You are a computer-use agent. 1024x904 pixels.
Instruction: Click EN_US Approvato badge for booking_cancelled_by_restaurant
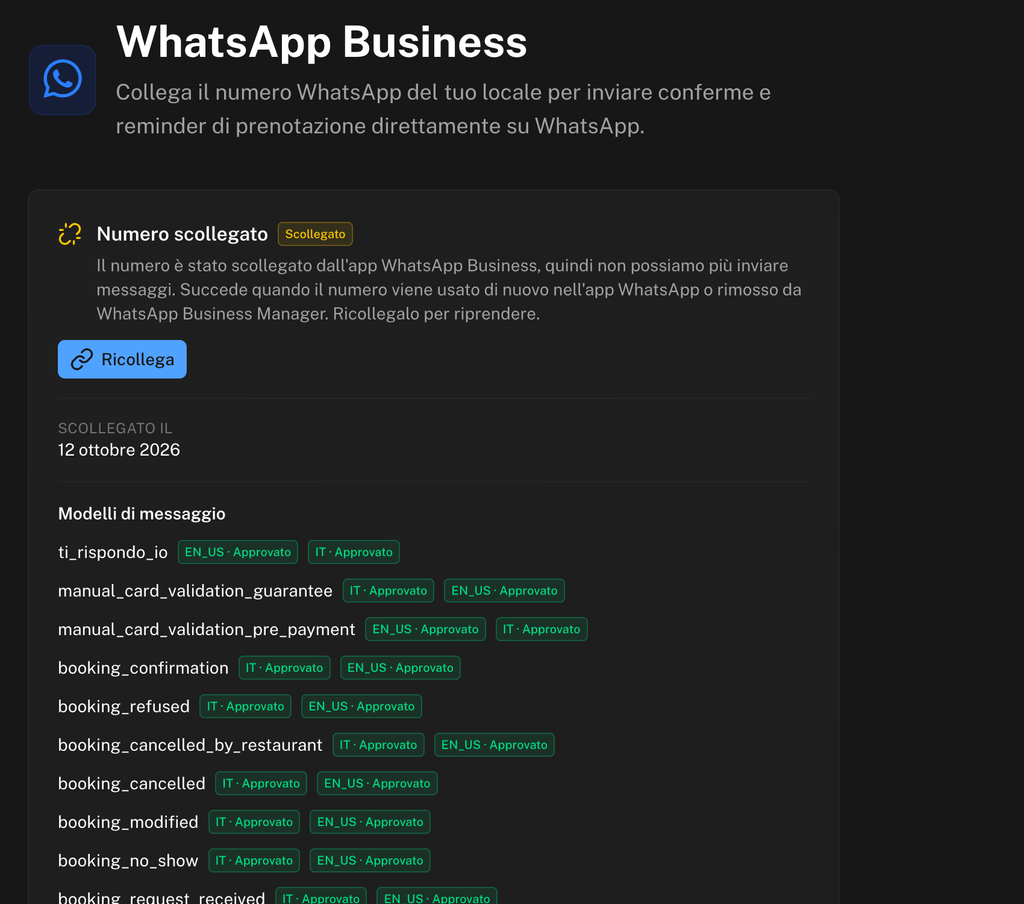(x=494, y=745)
